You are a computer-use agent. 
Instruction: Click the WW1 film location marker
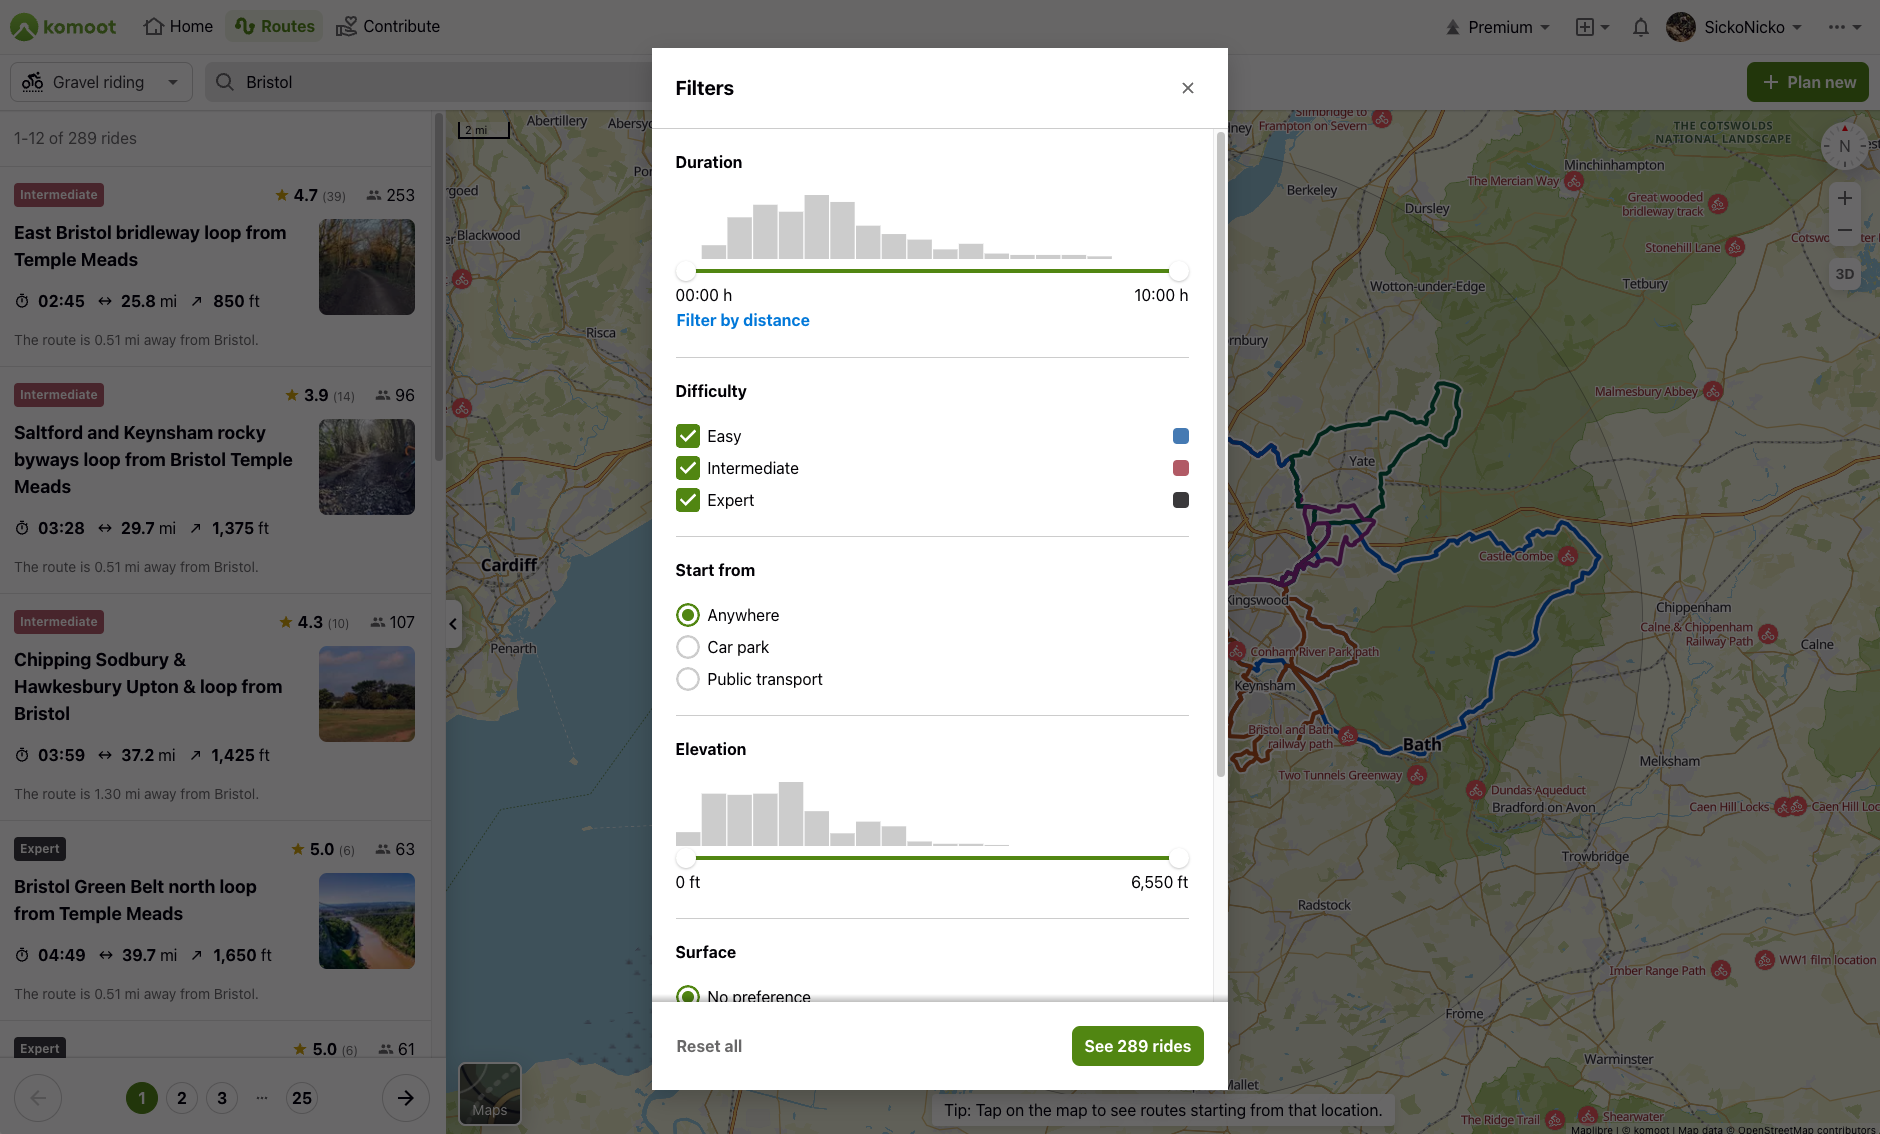[x=1765, y=960]
